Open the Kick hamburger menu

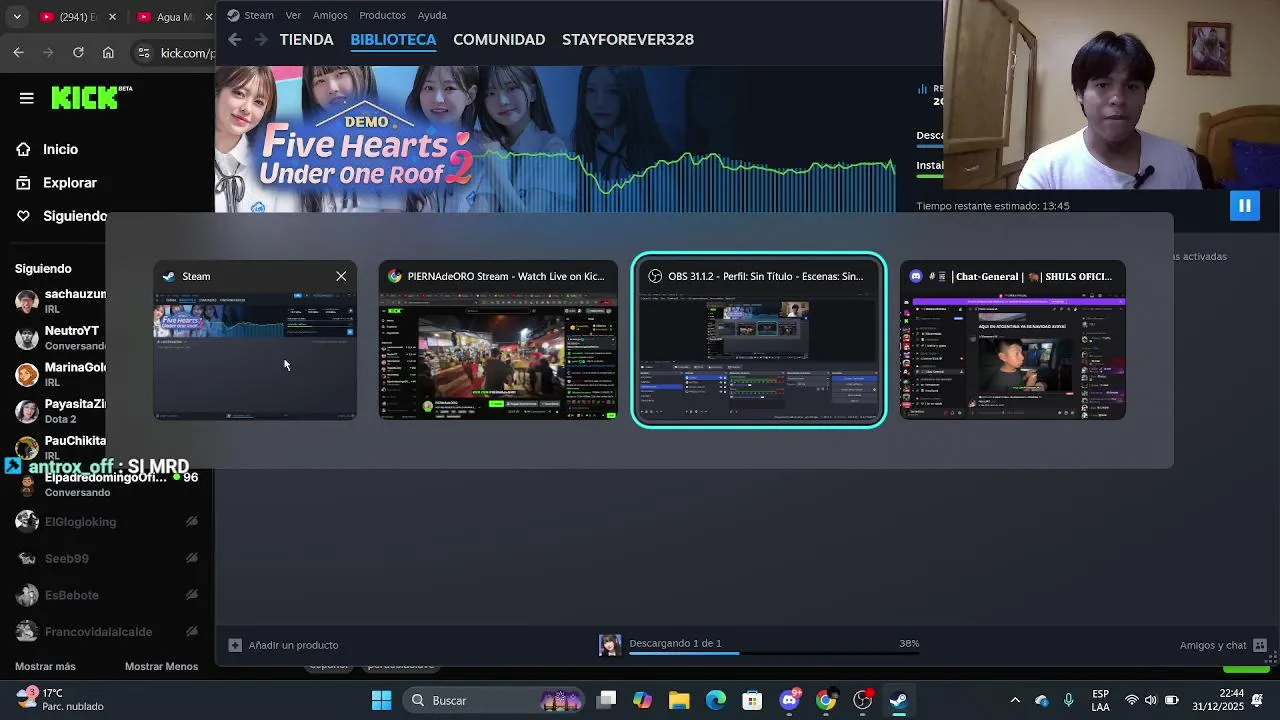click(x=27, y=98)
